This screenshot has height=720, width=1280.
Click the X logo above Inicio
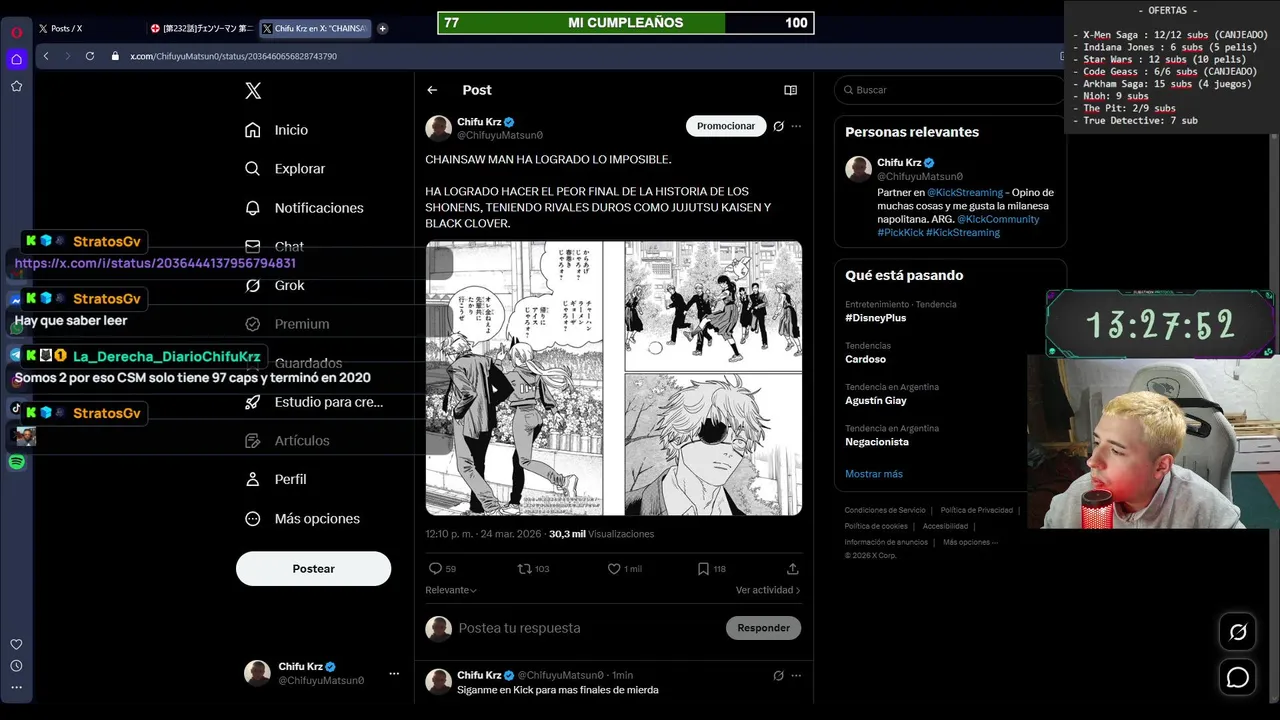coord(253,91)
